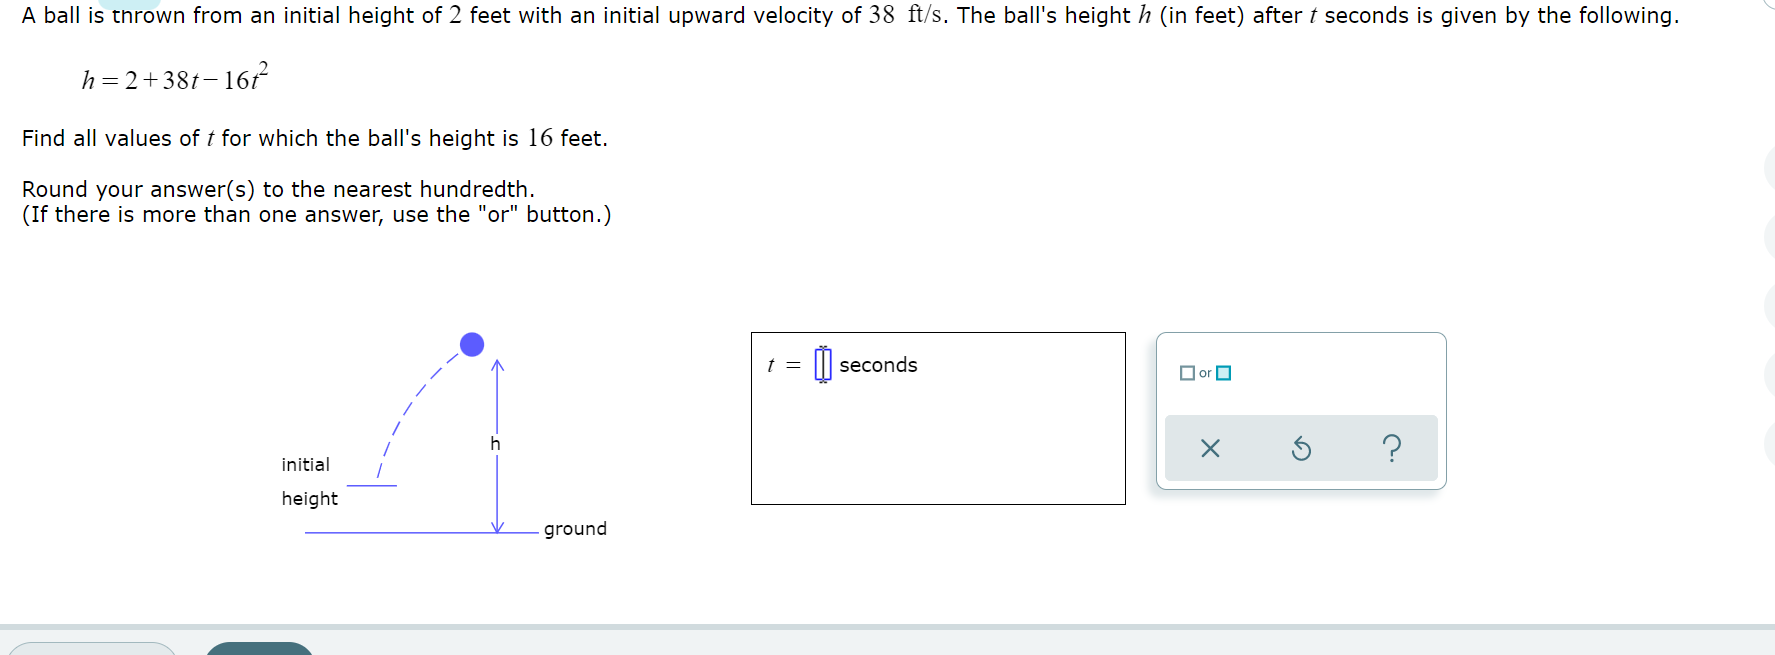1775x655 pixels.
Task: Click the 'or' template icon in the palette
Action: pyautogui.click(x=1203, y=373)
